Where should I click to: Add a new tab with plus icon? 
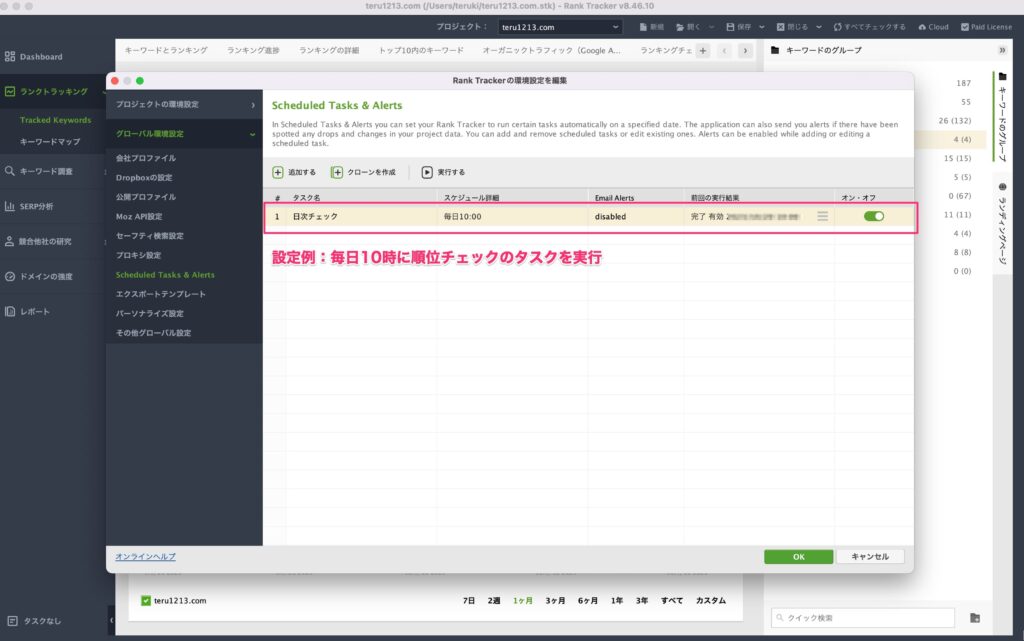pos(703,50)
